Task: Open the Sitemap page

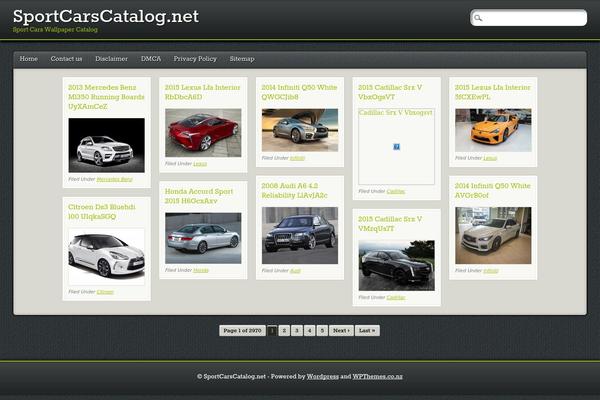Action: (242, 59)
